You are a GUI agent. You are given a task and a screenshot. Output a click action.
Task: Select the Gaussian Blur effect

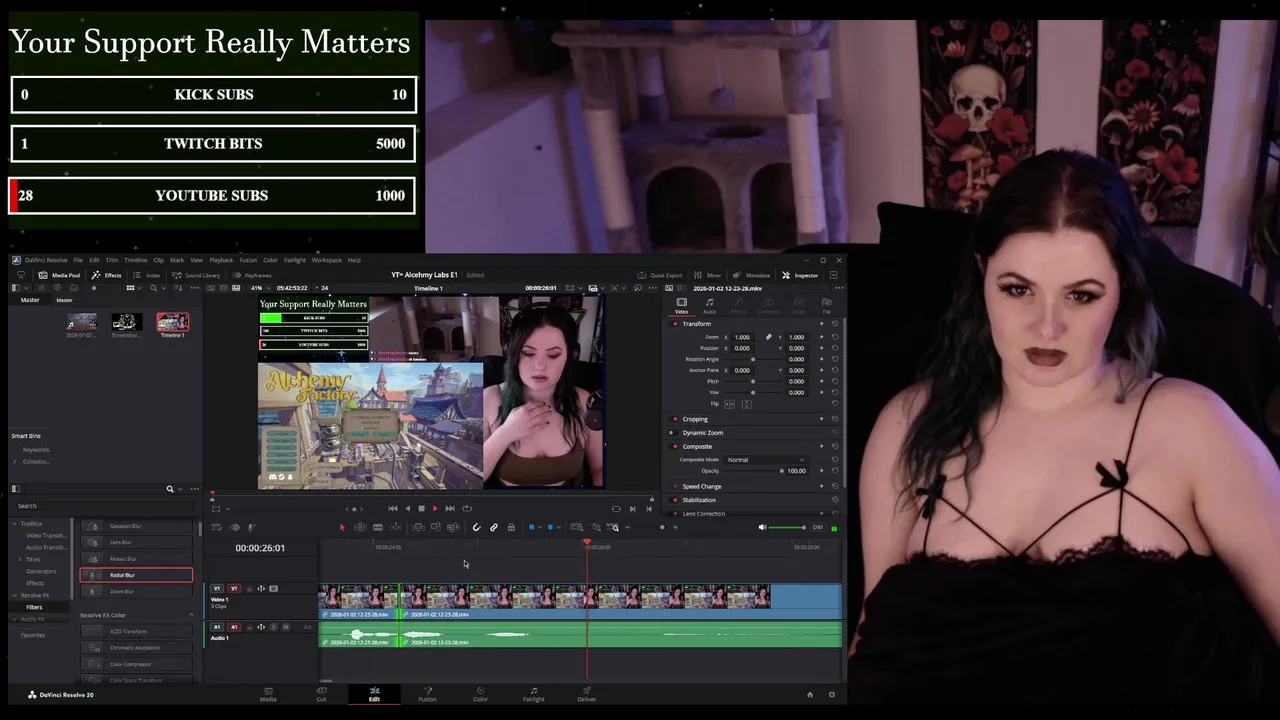[x=136, y=526]
